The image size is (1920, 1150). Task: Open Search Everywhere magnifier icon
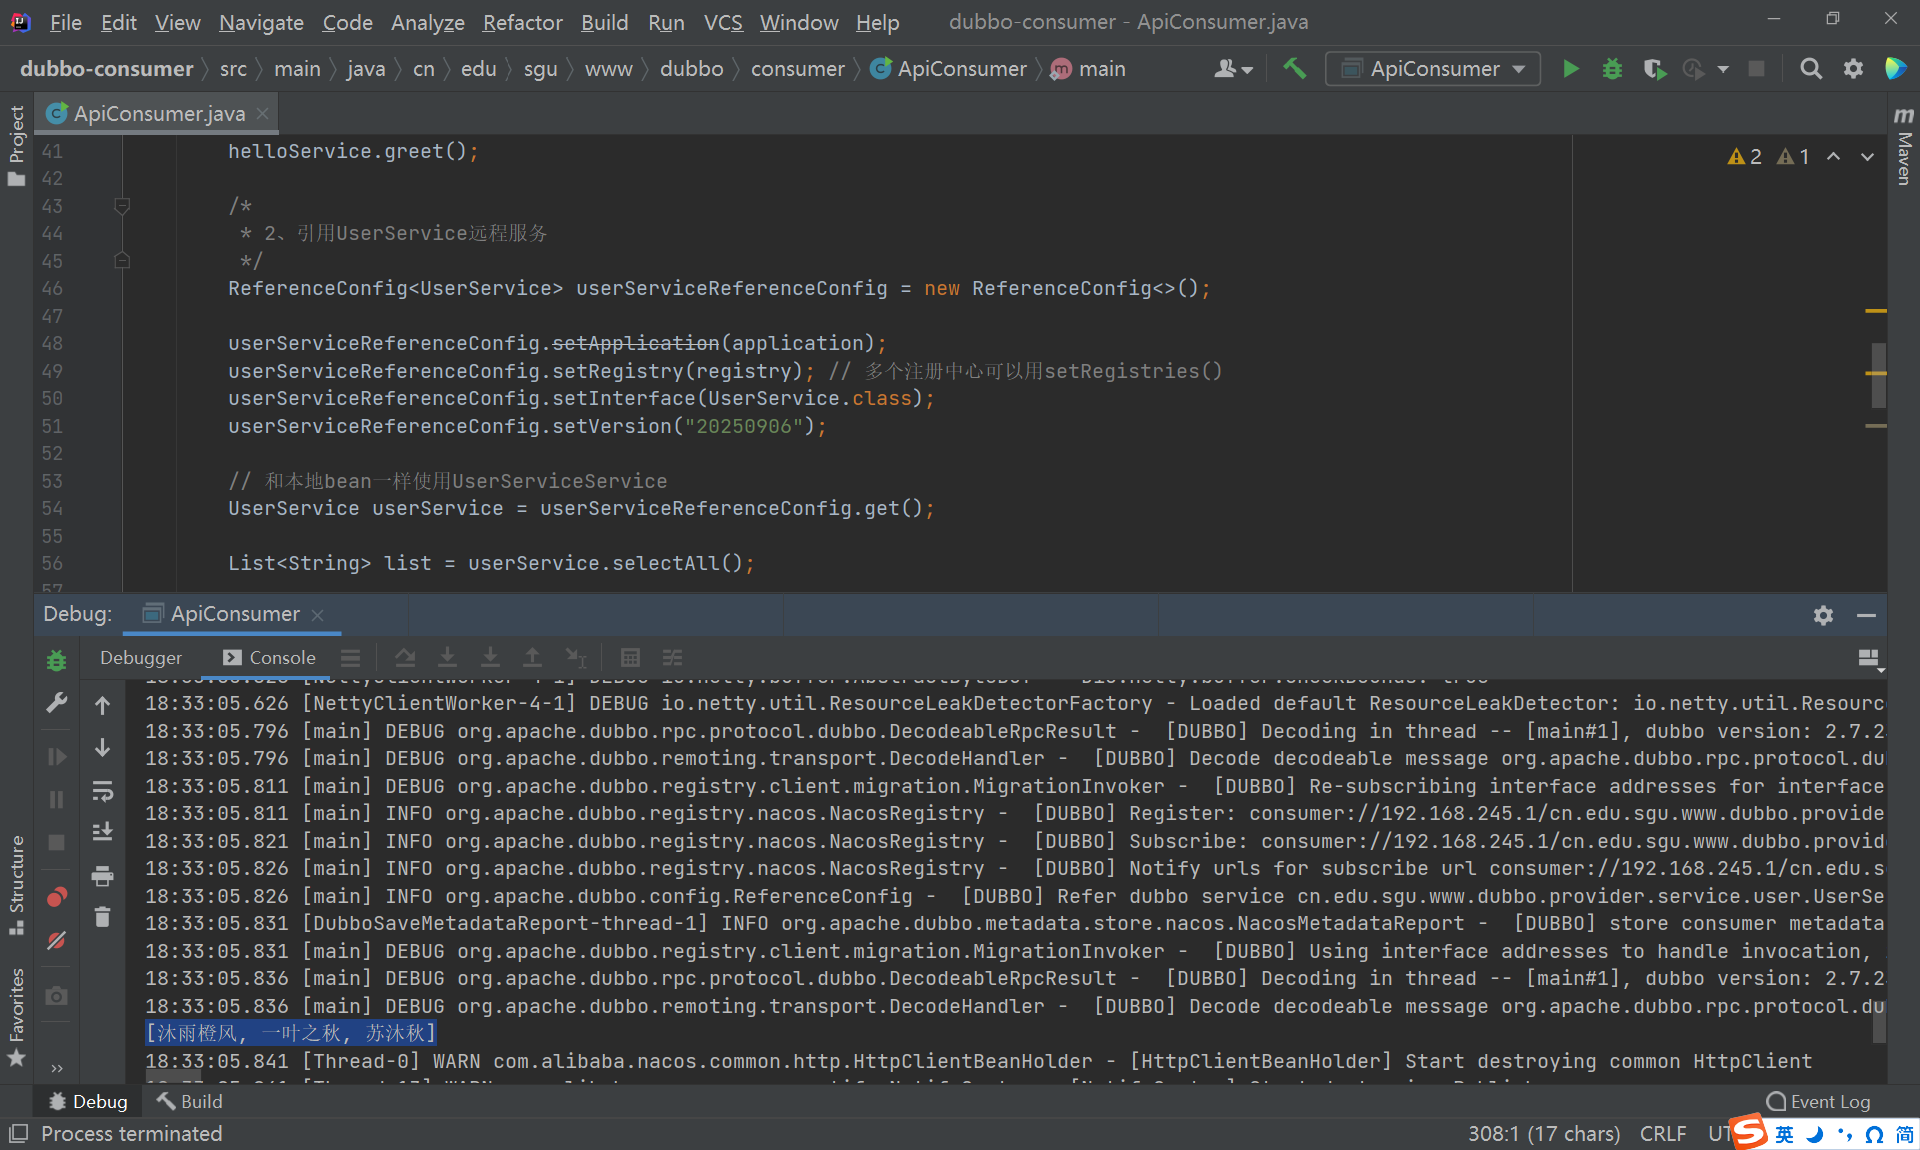point(1810,69)
